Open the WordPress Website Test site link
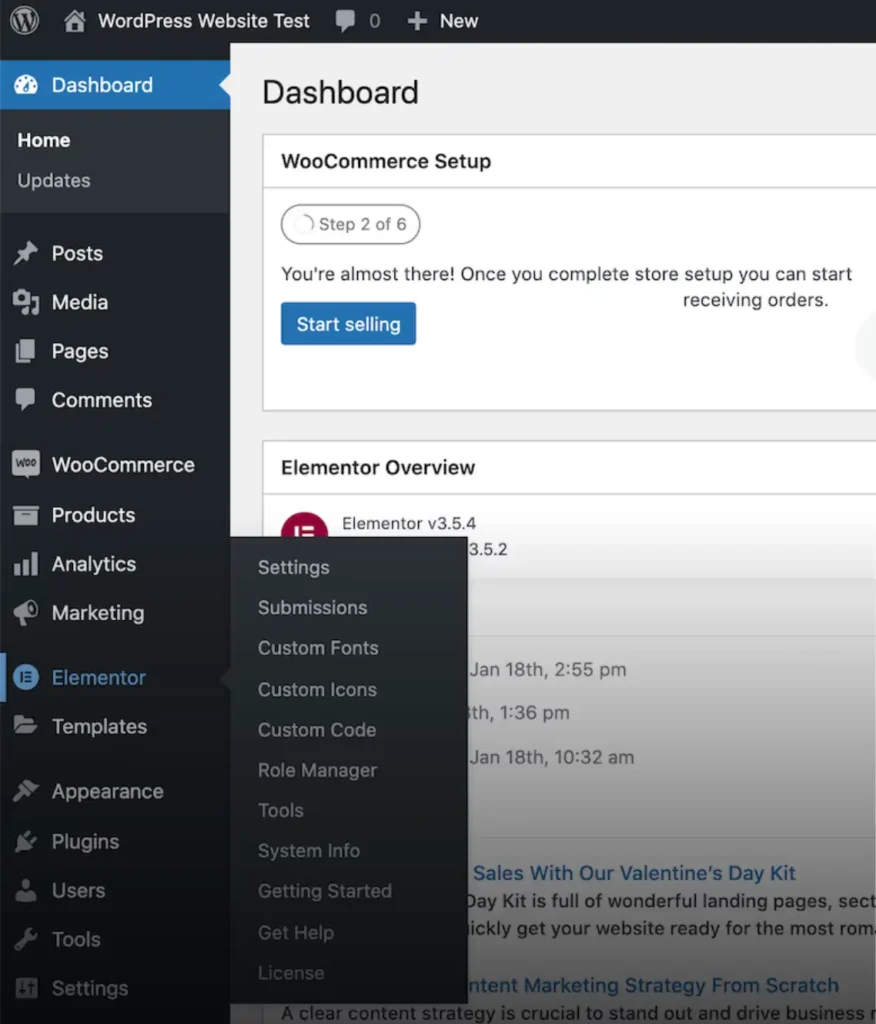This screenshot has height=1024, width=876. (x=203, y=21)
